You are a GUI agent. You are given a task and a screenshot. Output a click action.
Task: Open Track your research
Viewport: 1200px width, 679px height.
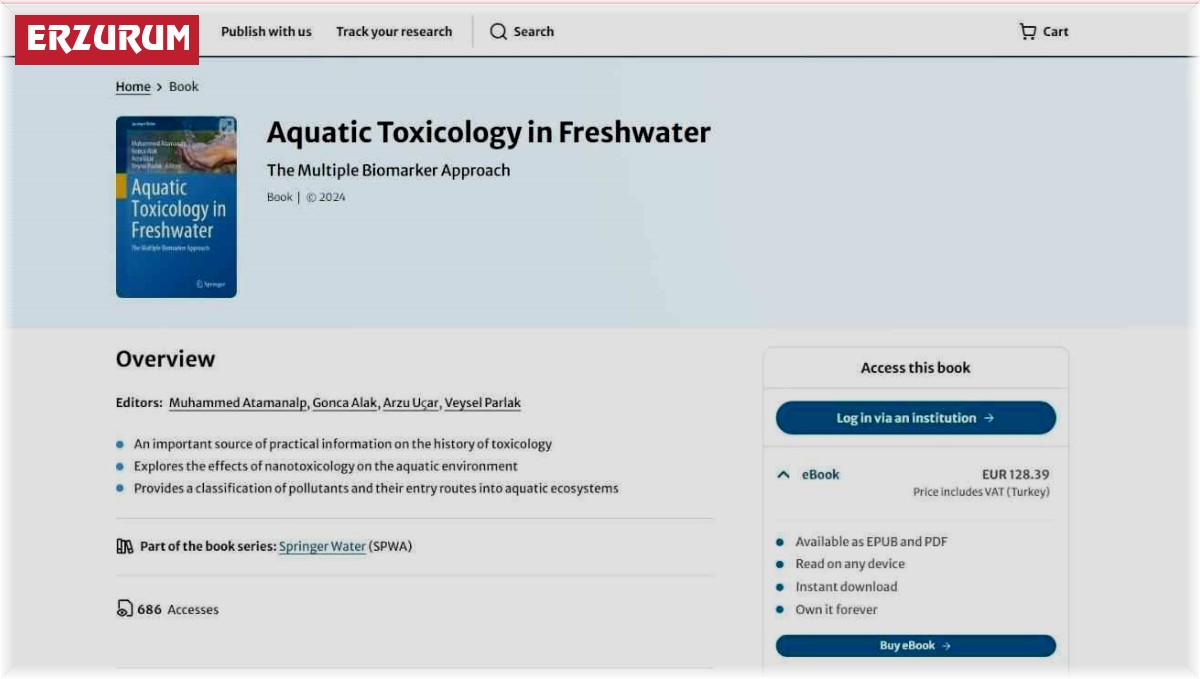click(x=394, y=31)
